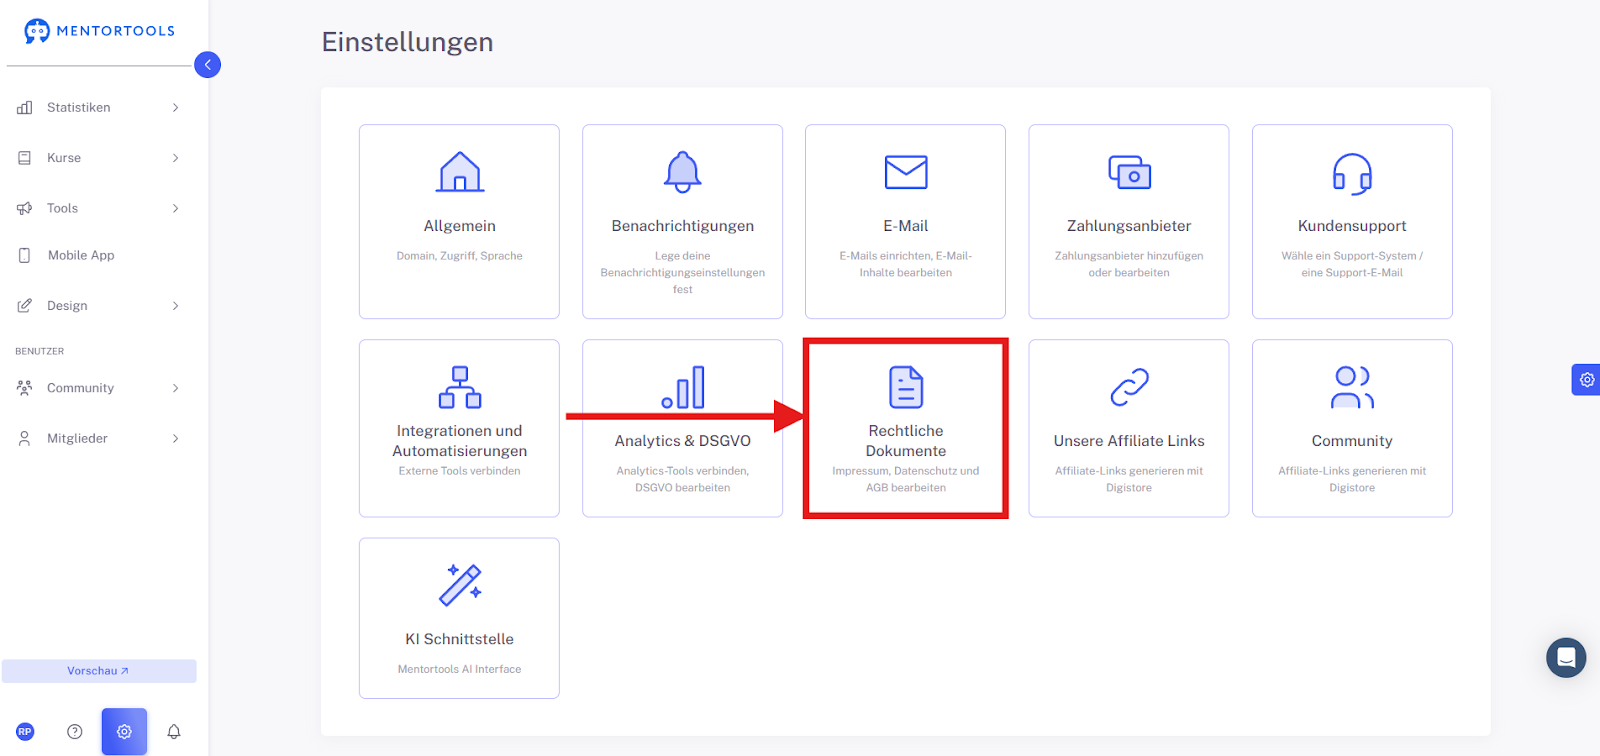Viewport: 1600px width, 756px height.
Task: Click the Kurse book icon in sidebar
Action: click(25, 158)
